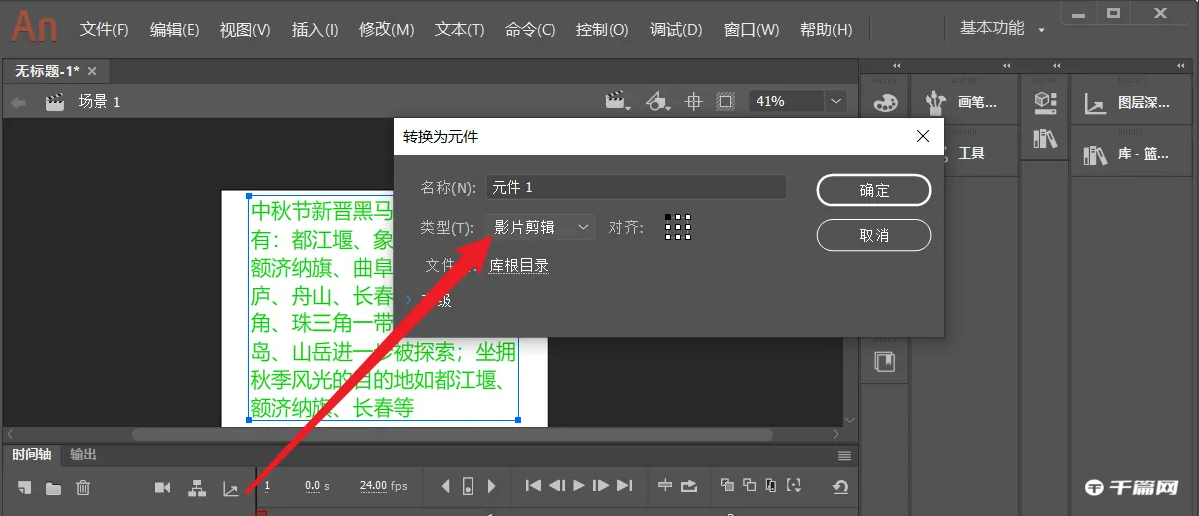Play the timeline animation
1199x516 pixels.
[579, 485]
